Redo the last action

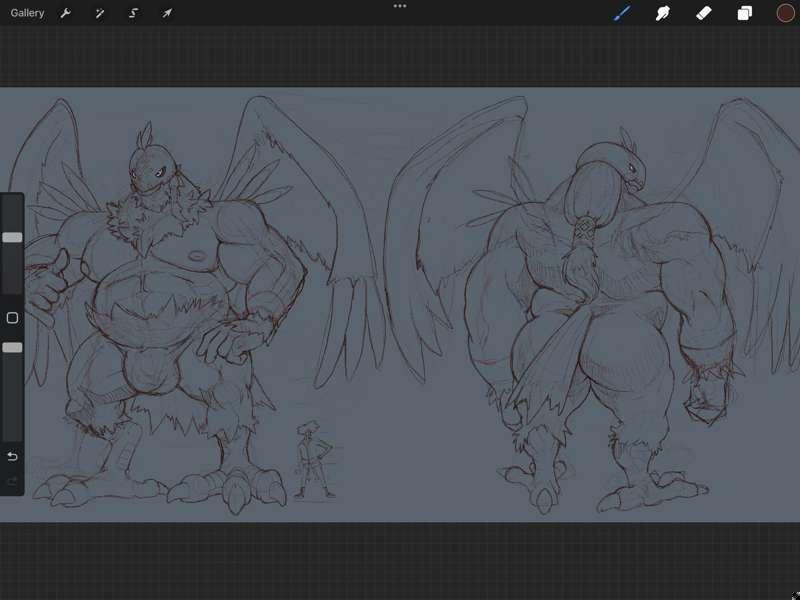point(12,481)
